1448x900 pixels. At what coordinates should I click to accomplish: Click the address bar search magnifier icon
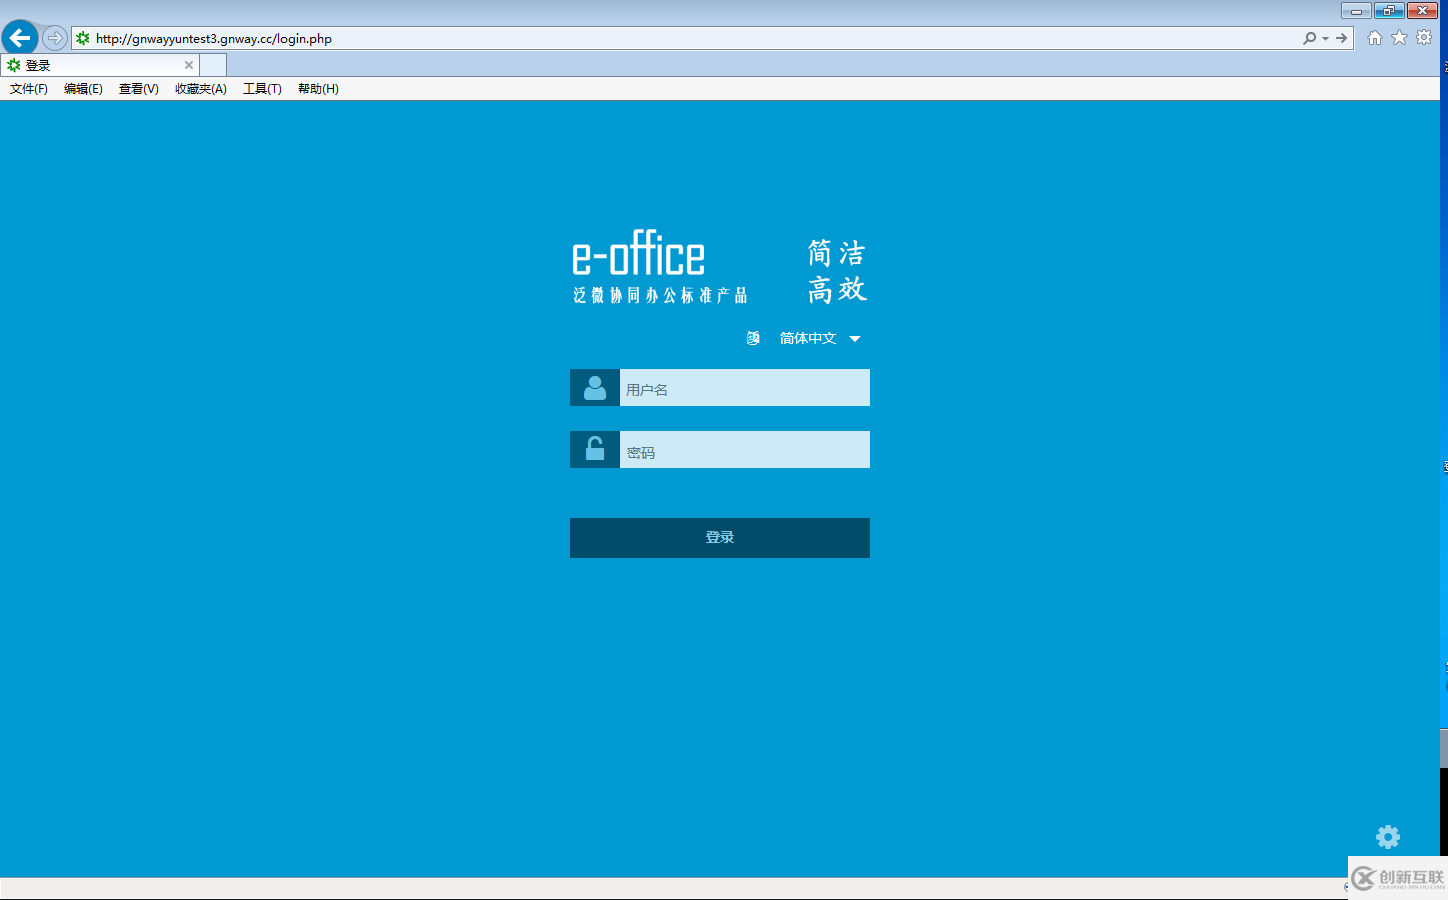click(1309, 38)
